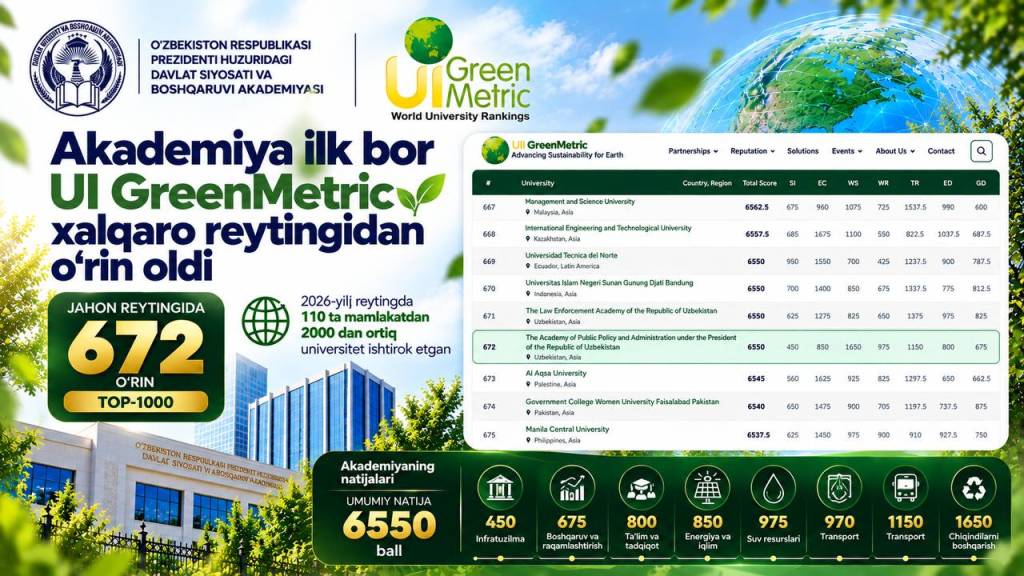The image size is (1024, 576).
Task: Click the large gold 6550 ball score
Action: [x=389, y=524]
